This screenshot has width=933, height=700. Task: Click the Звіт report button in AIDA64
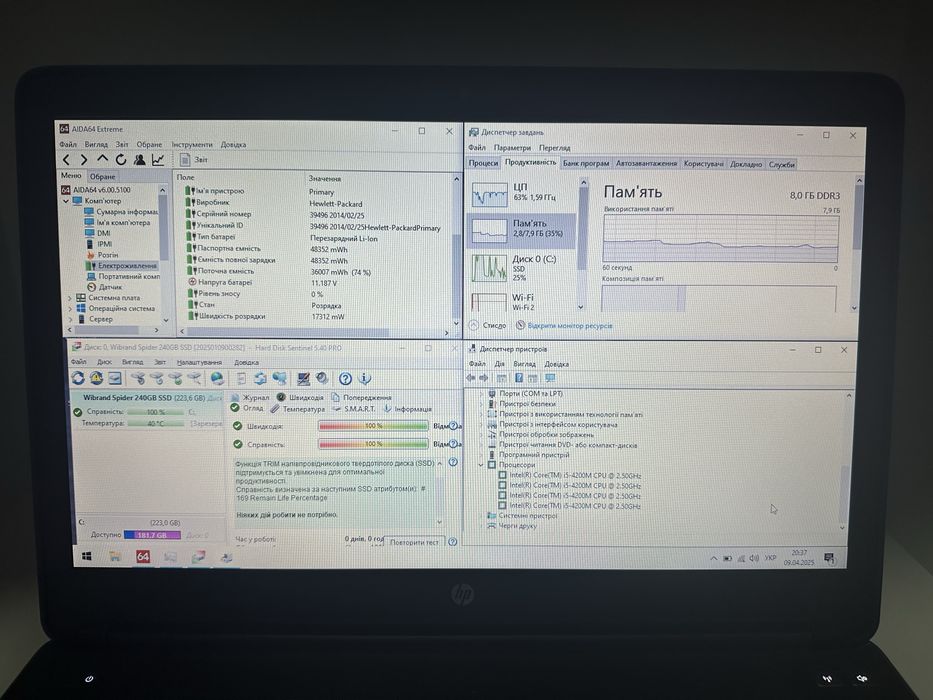point(194,160)
